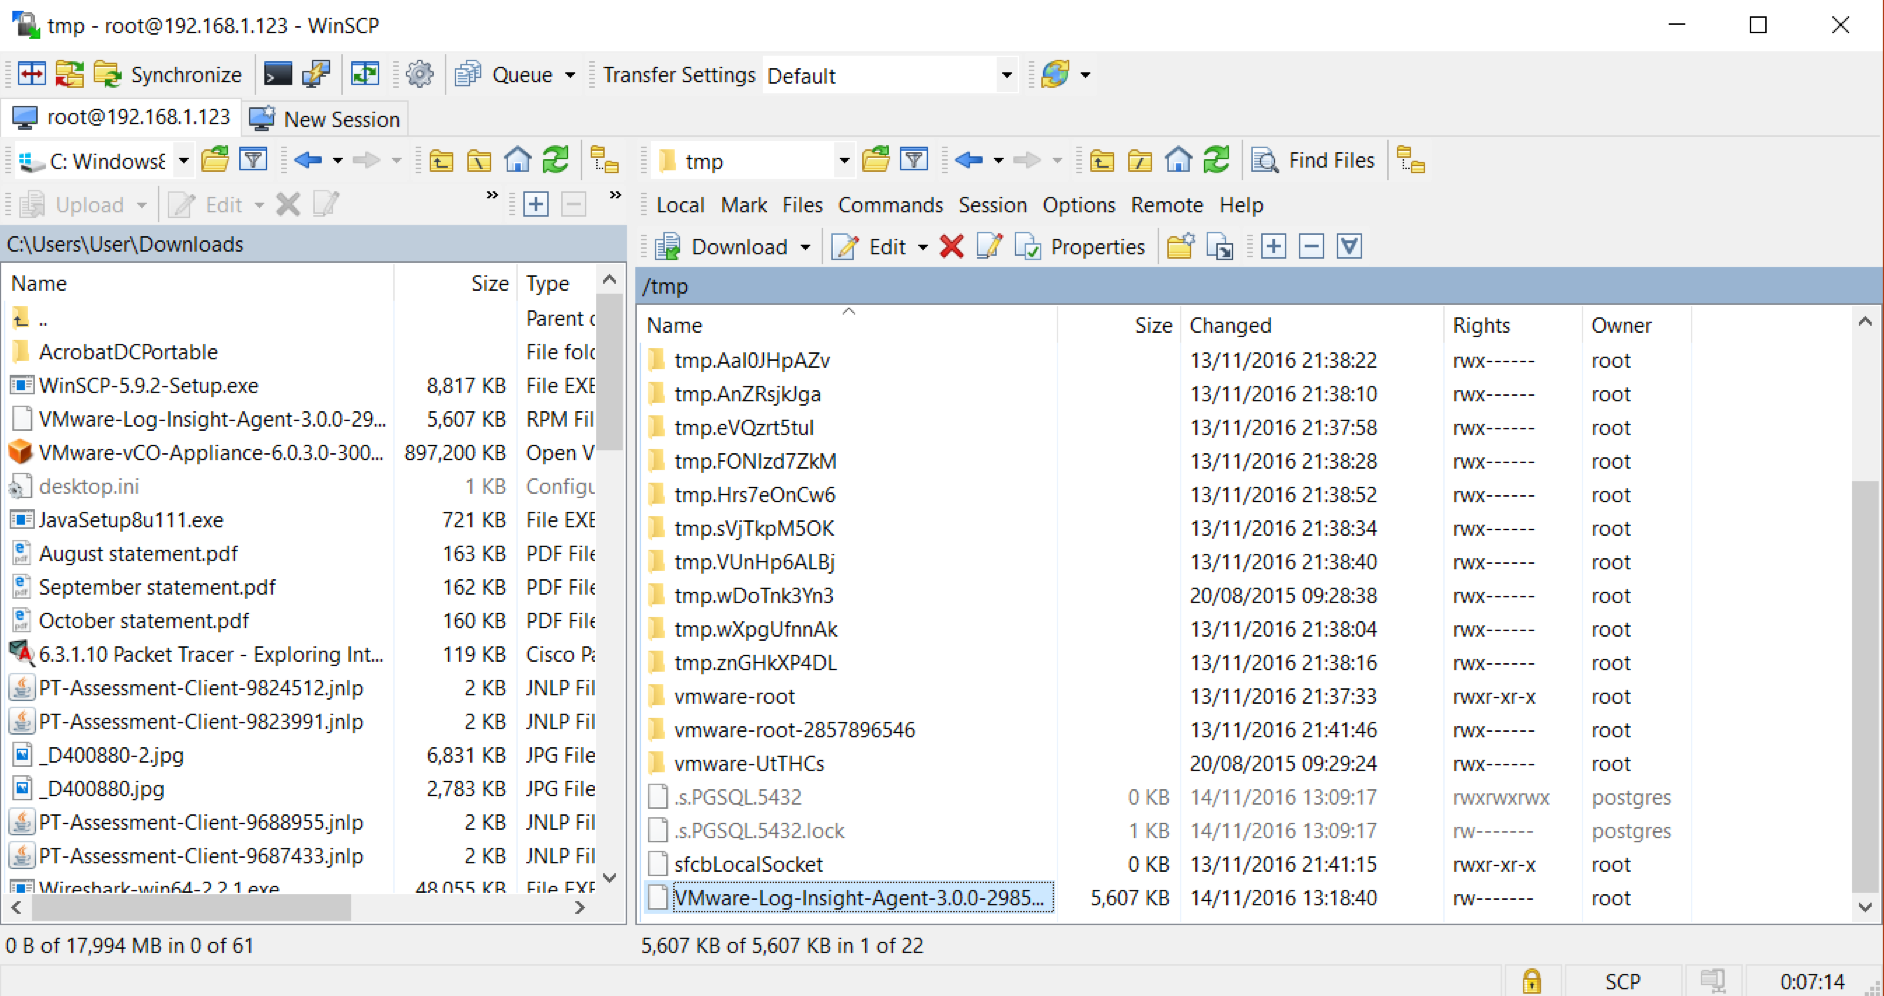
Task: Click the Synchronize button
Action: tap(168, 74)
